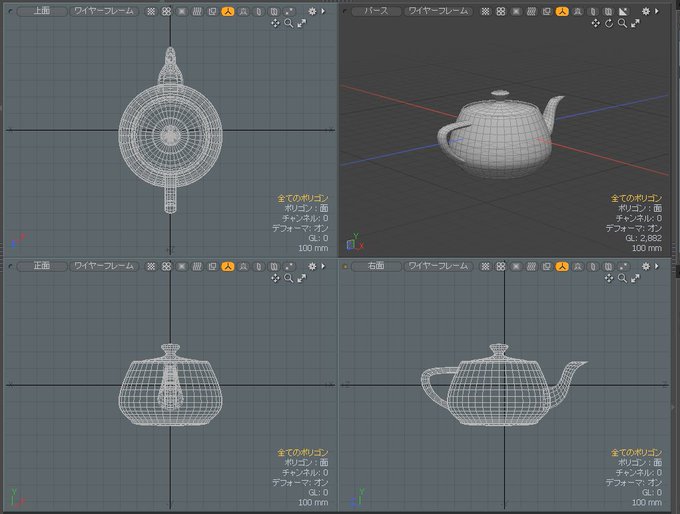This screenshot has width=680, height=514.
Task: Click the small dot handle left of 右面
Action: 345,266
